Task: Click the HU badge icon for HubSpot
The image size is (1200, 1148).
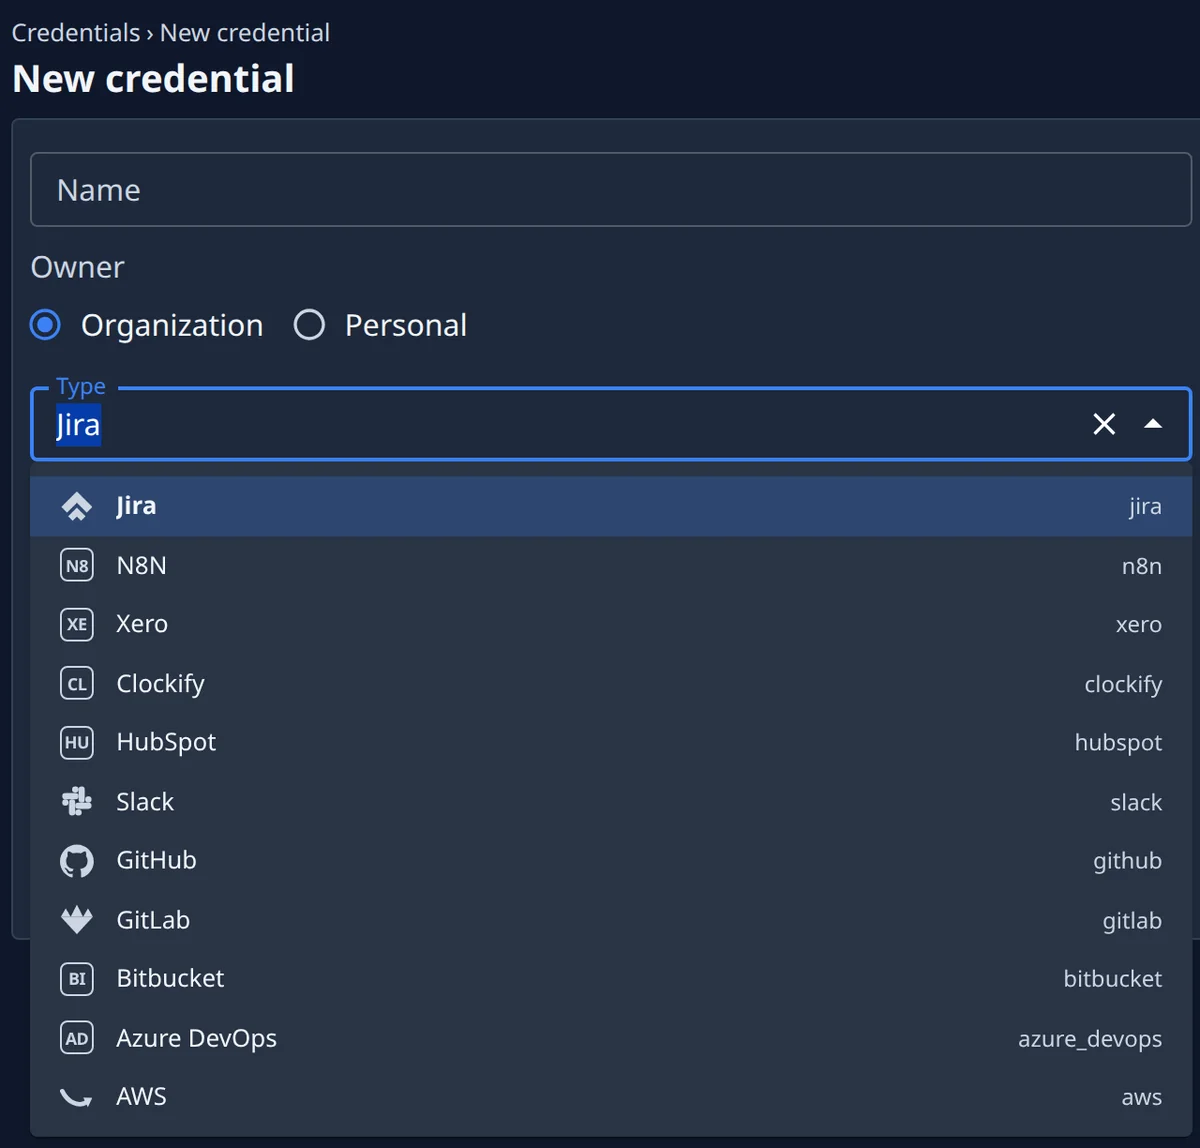Action: (x=77, y=742)
